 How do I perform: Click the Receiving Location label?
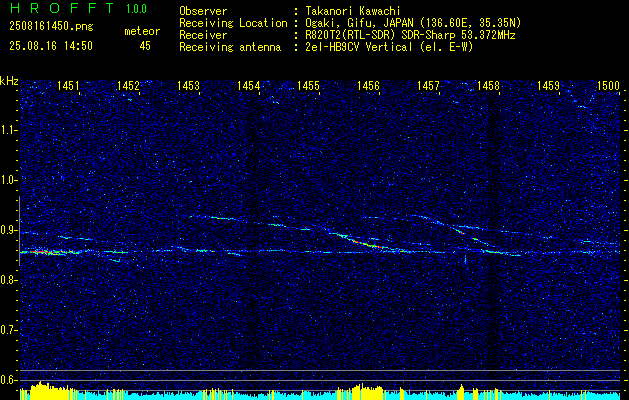tap(233, 23)
